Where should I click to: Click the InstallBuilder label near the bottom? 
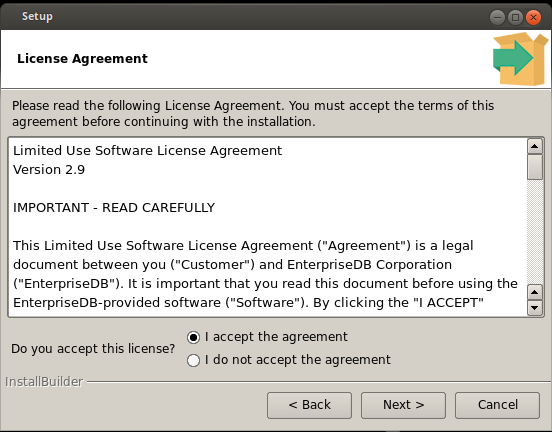tap(44, 382)
